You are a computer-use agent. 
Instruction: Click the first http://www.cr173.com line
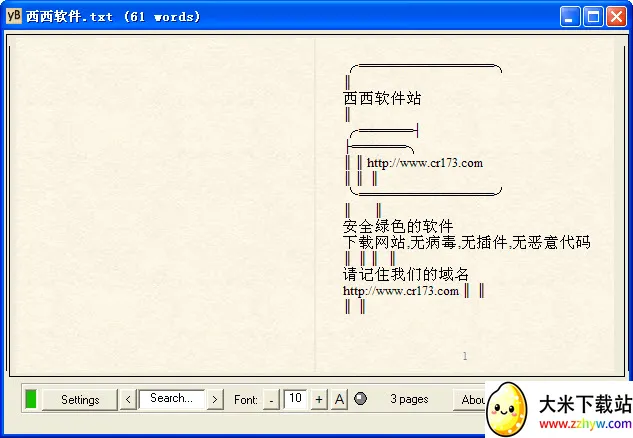[425, 163]
